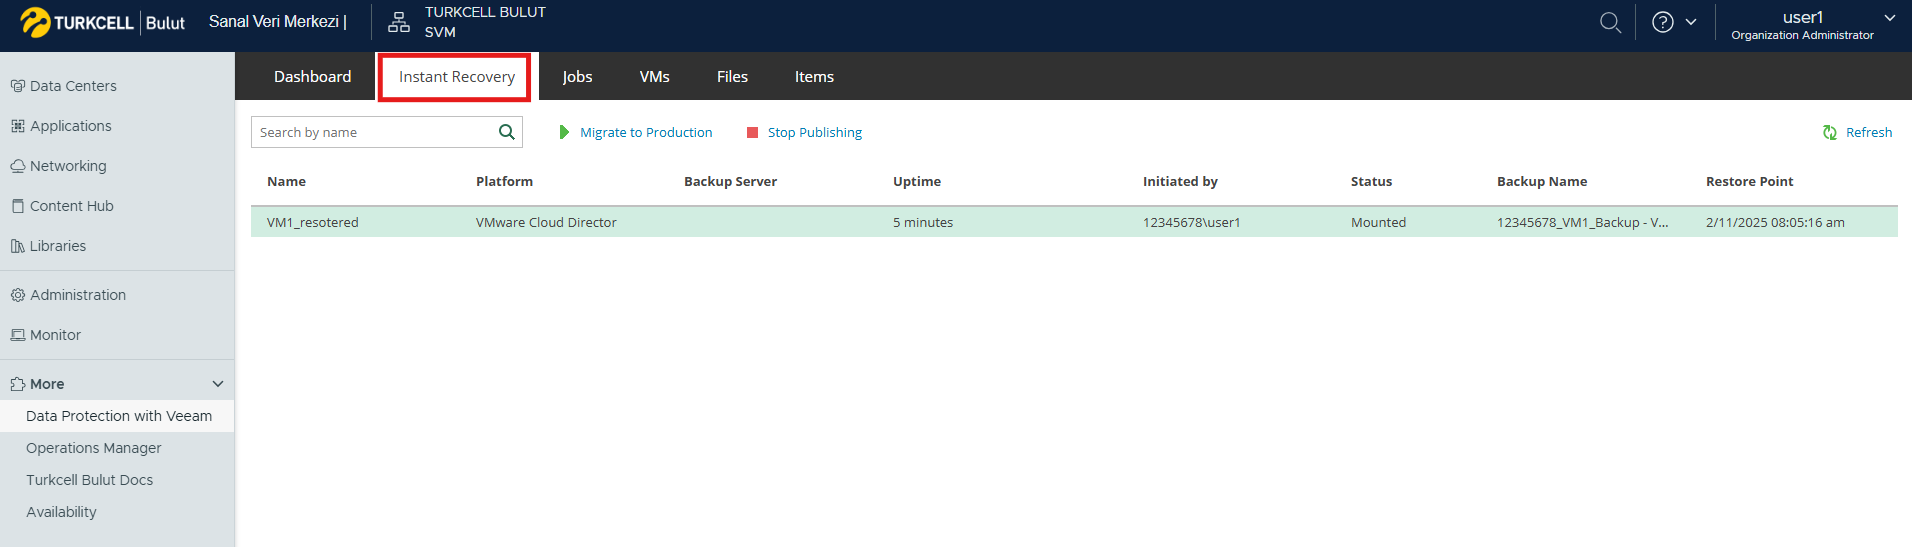1912x547 pixels.
Task: Click VMware Cloud Director platform cell
Action: pos(546,222)
